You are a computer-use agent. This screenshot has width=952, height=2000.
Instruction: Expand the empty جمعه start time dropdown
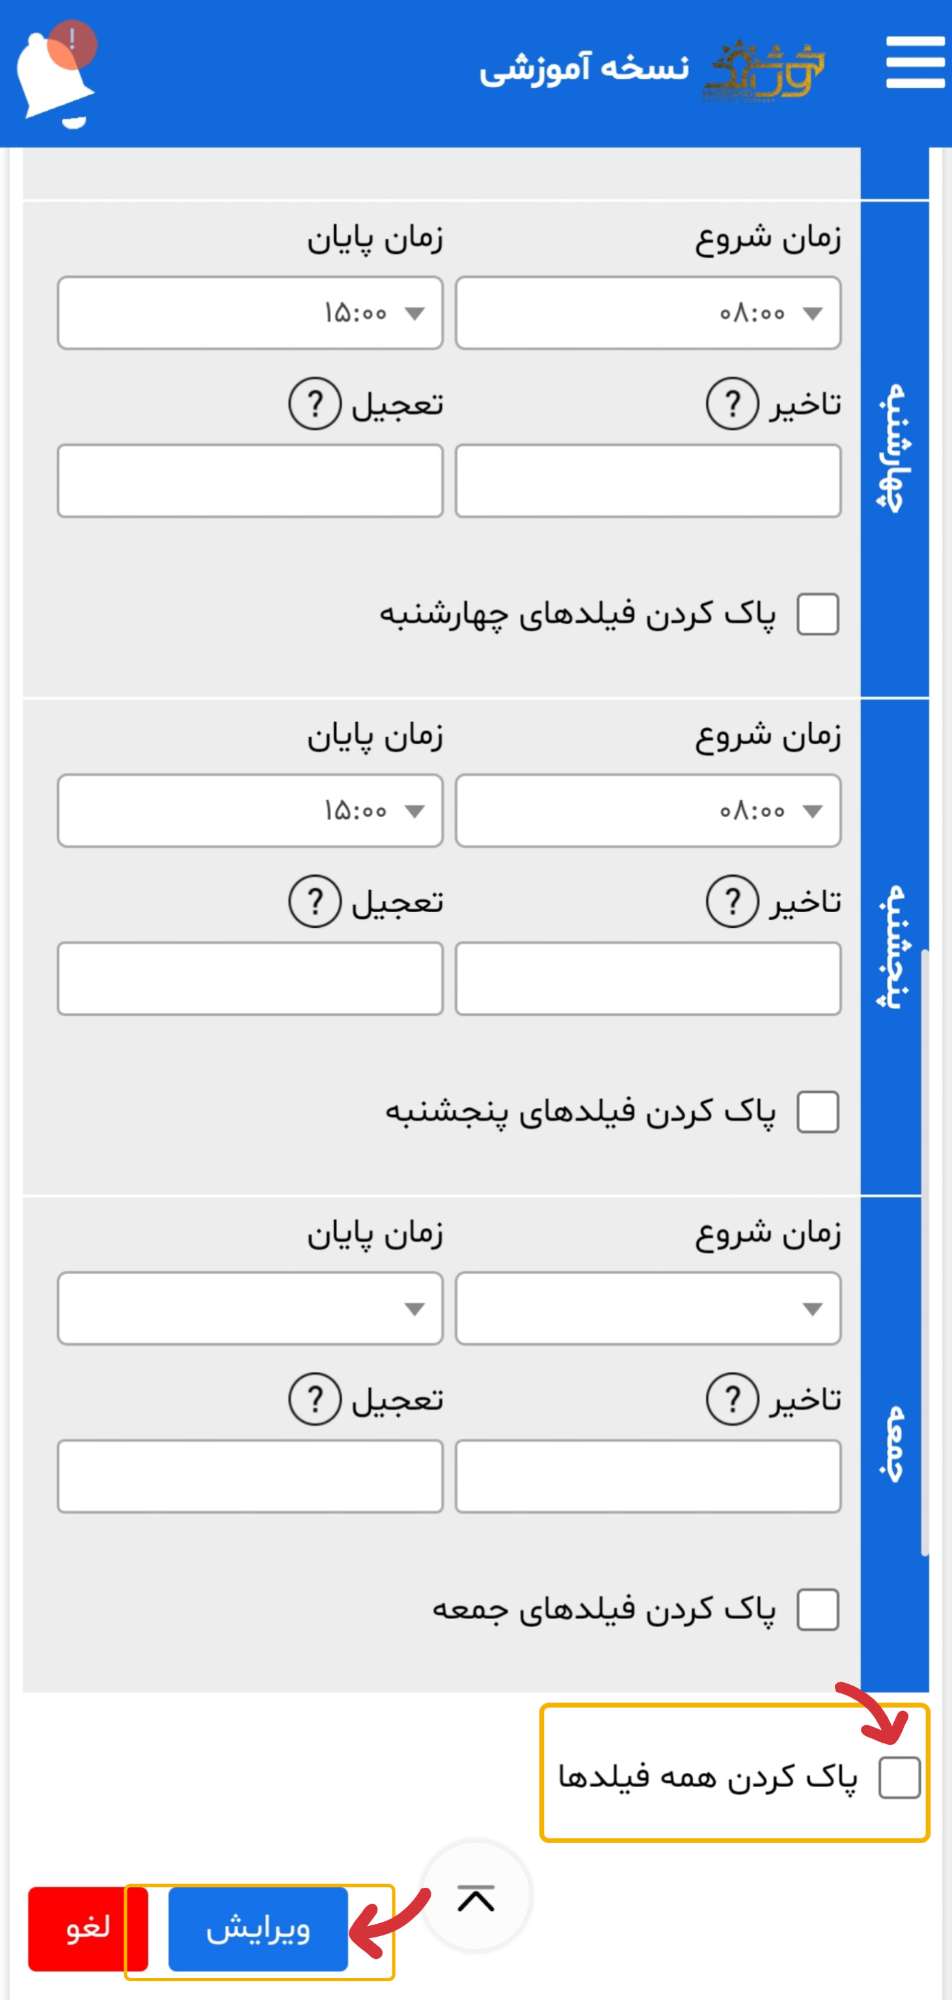pyautogui.click(x=648, y=1308)
